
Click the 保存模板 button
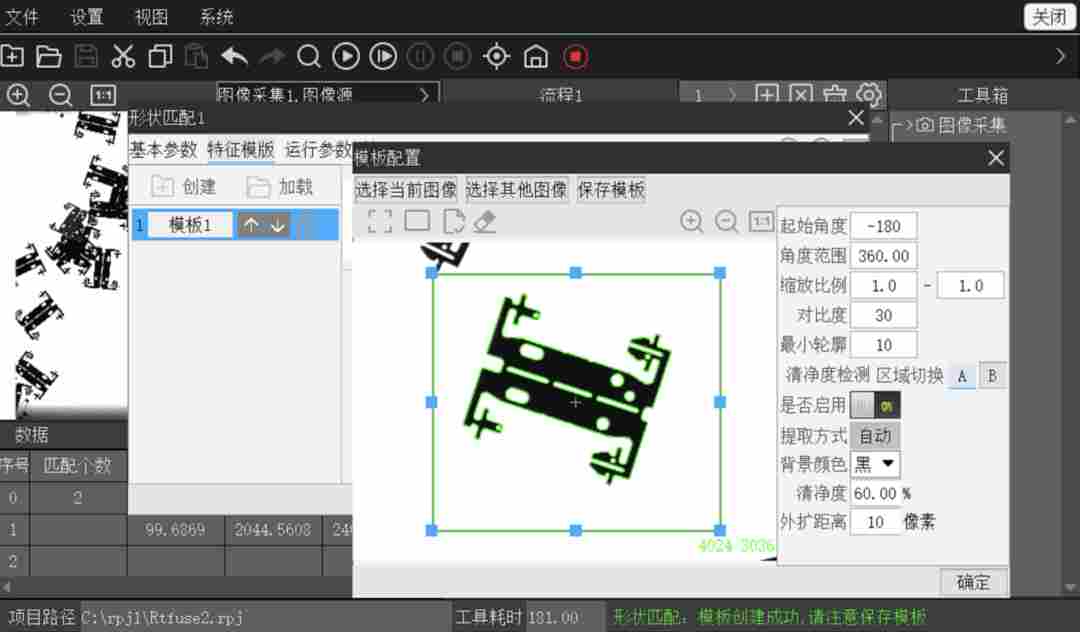[611, 190]
